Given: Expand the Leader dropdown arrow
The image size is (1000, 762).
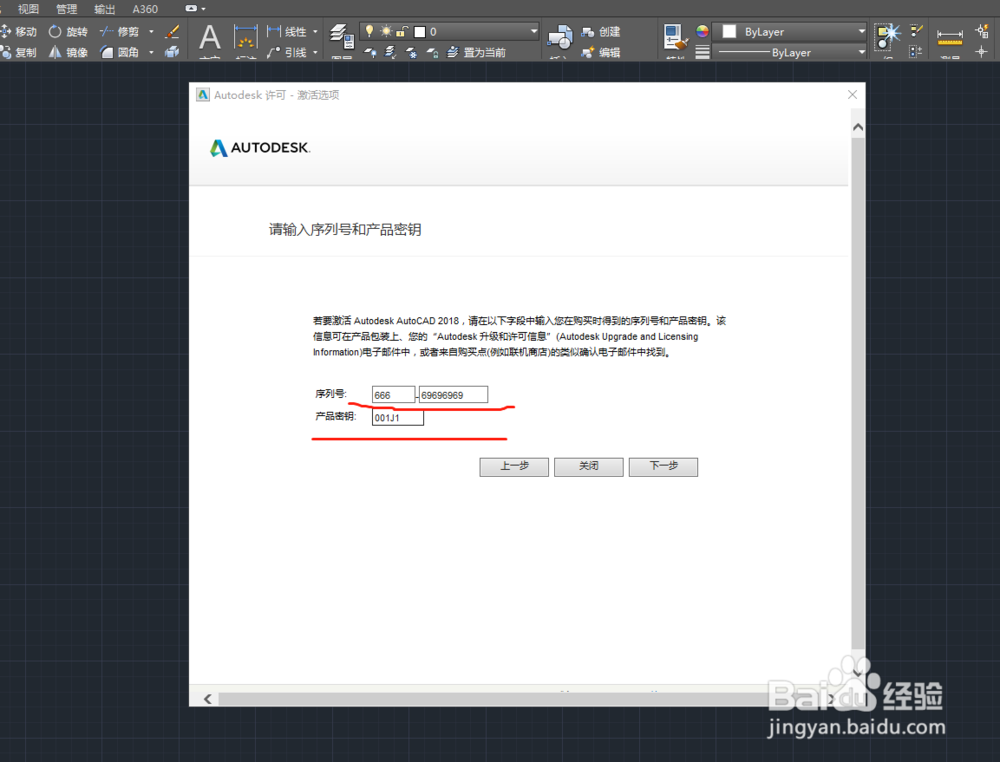Looking at the screenshot, I should tap(316, 52).
